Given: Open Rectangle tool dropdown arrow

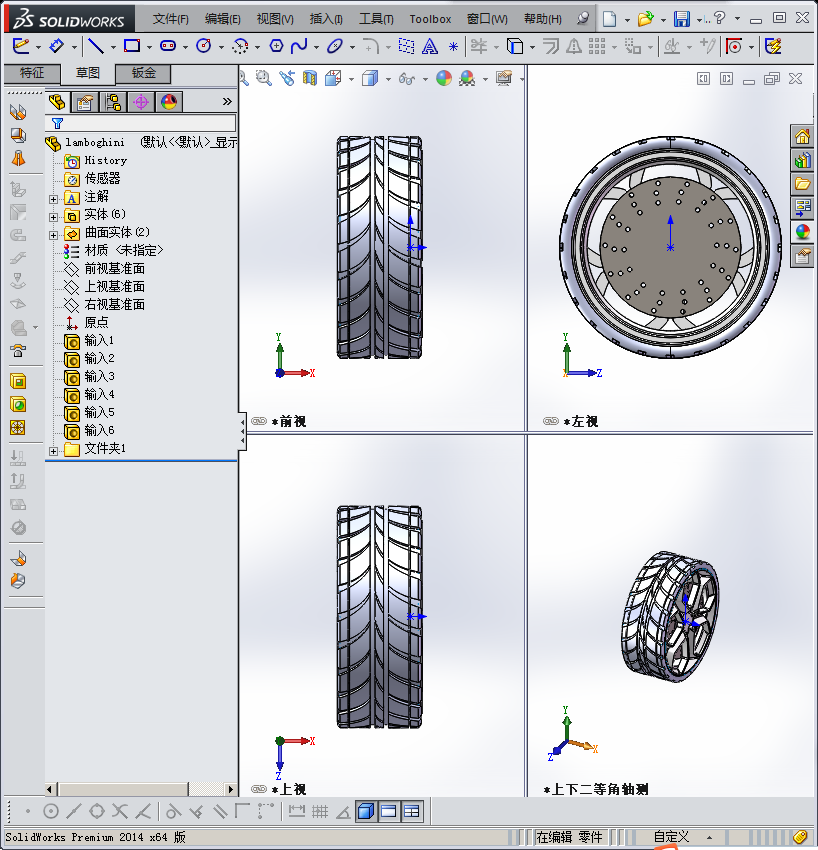Looking at the screenshot, I should [x=149, y=48].
